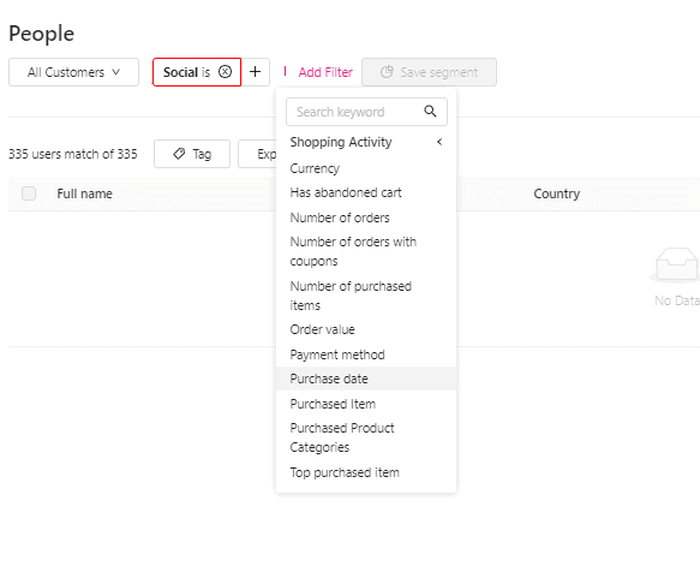The height and width of the screenshot is (572, 700).
Task: Pick Top purchased item filter
Action: (x=345, y=473)
